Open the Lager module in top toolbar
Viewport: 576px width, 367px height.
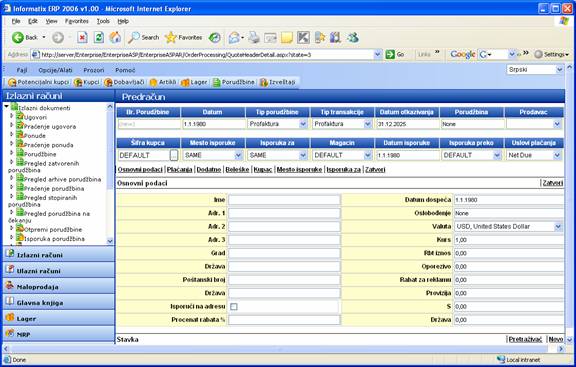point(194,82)
